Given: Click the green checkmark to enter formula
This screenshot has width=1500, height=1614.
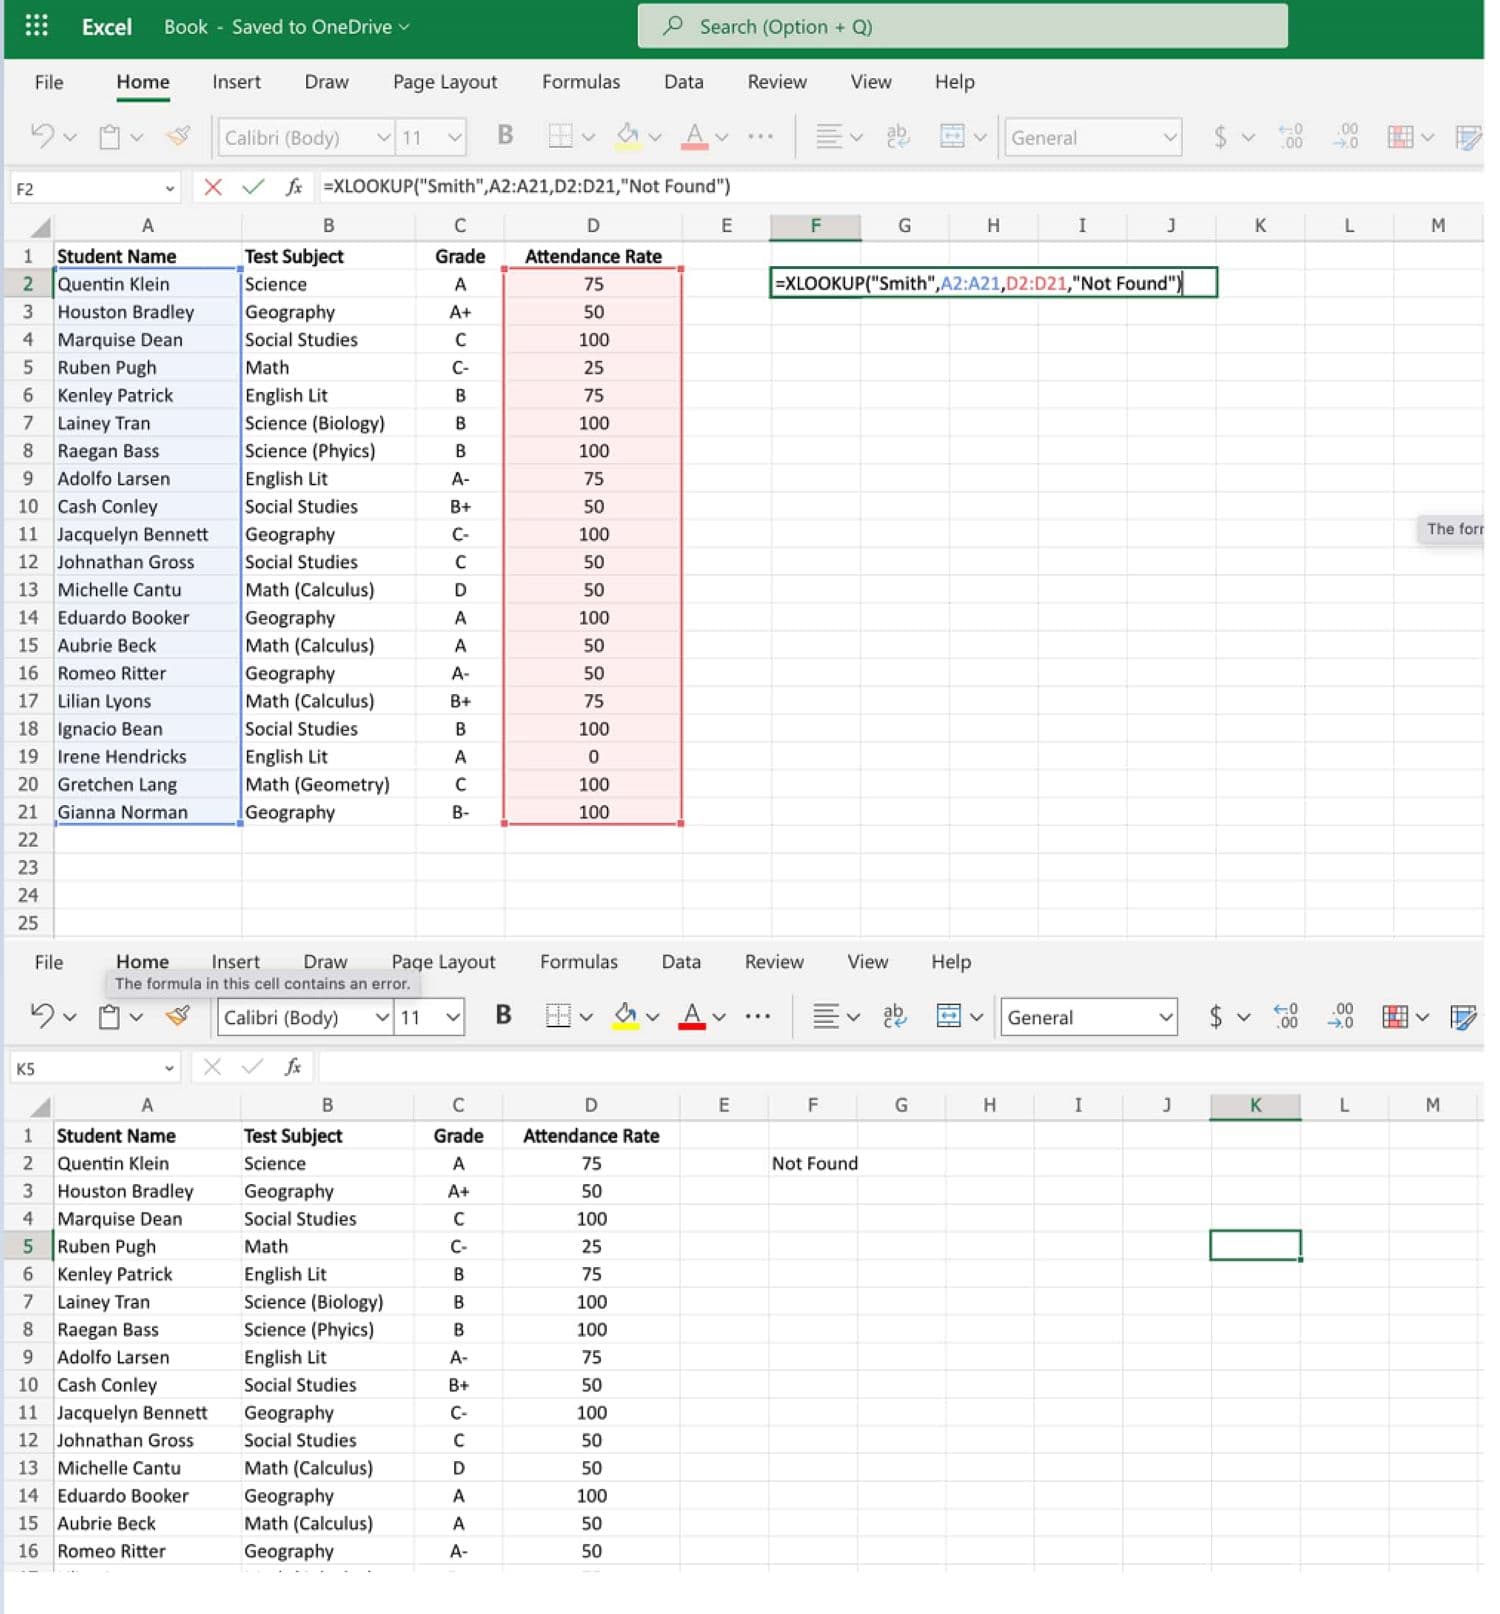Looking at the screenshot, I should (x=253, y=187).
